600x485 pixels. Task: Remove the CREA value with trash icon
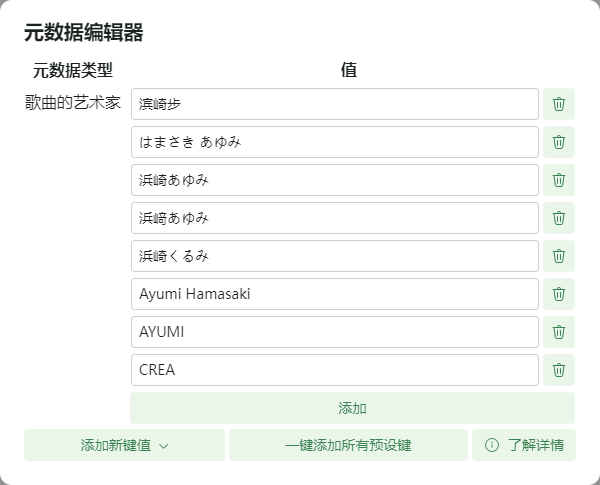559,370
